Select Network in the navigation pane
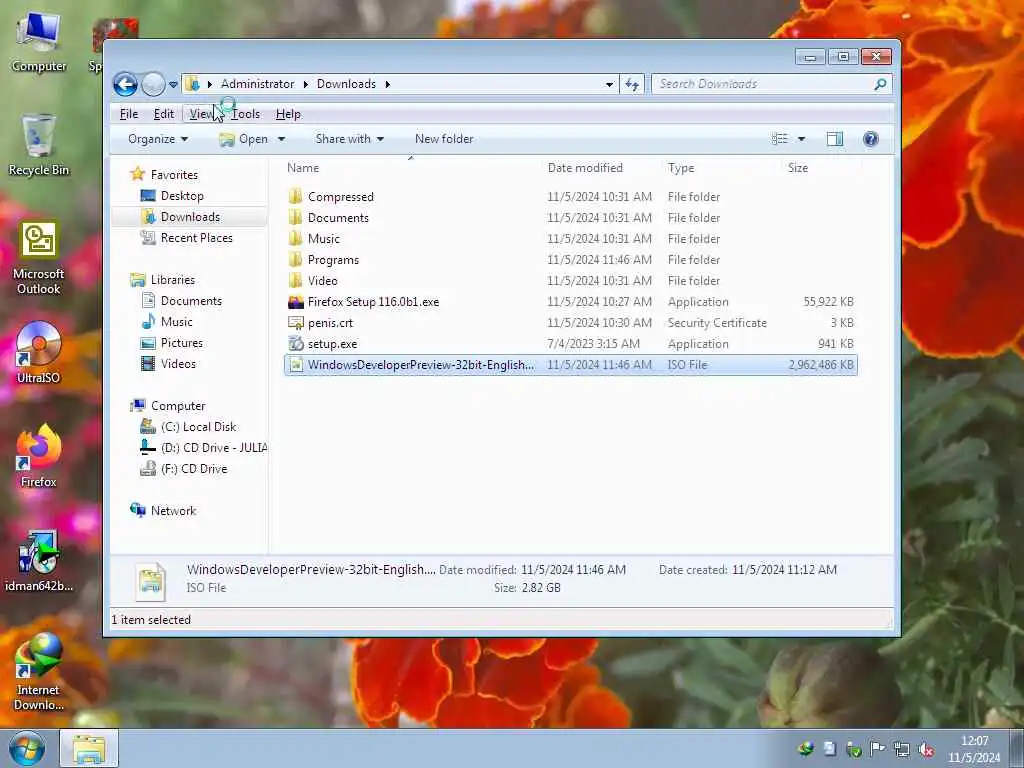This screenshot has width=1024, height=768. pos(173,511)
